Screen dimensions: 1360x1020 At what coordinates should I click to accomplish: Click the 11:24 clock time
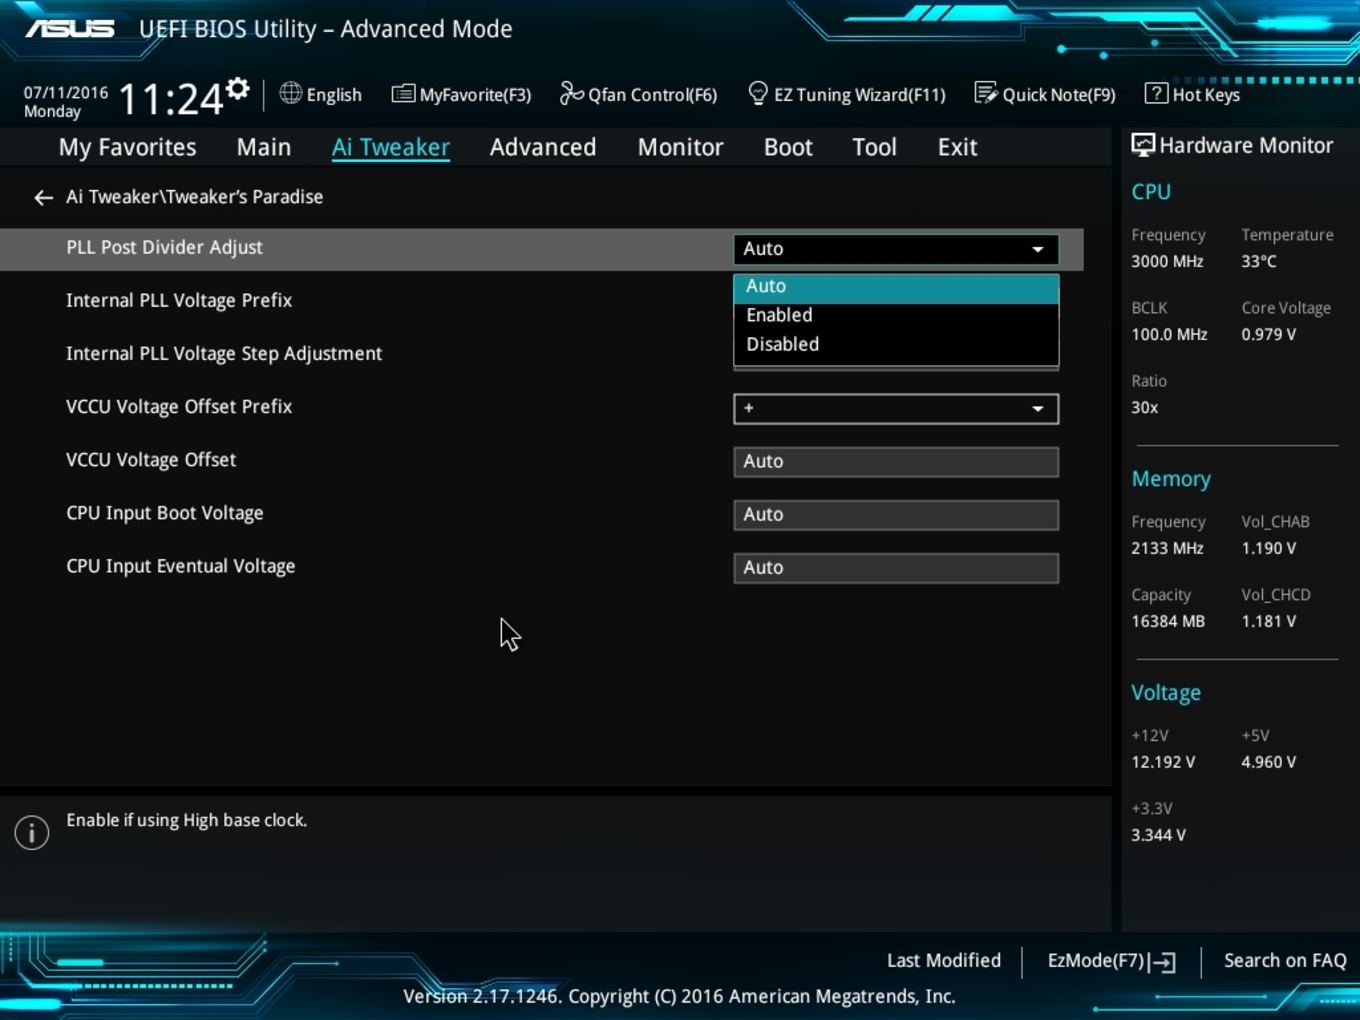(171, 99)
